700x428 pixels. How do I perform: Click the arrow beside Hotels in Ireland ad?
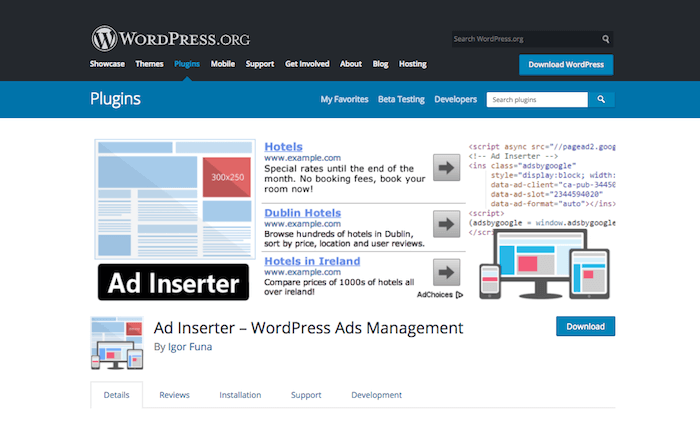tap(446, 272)
